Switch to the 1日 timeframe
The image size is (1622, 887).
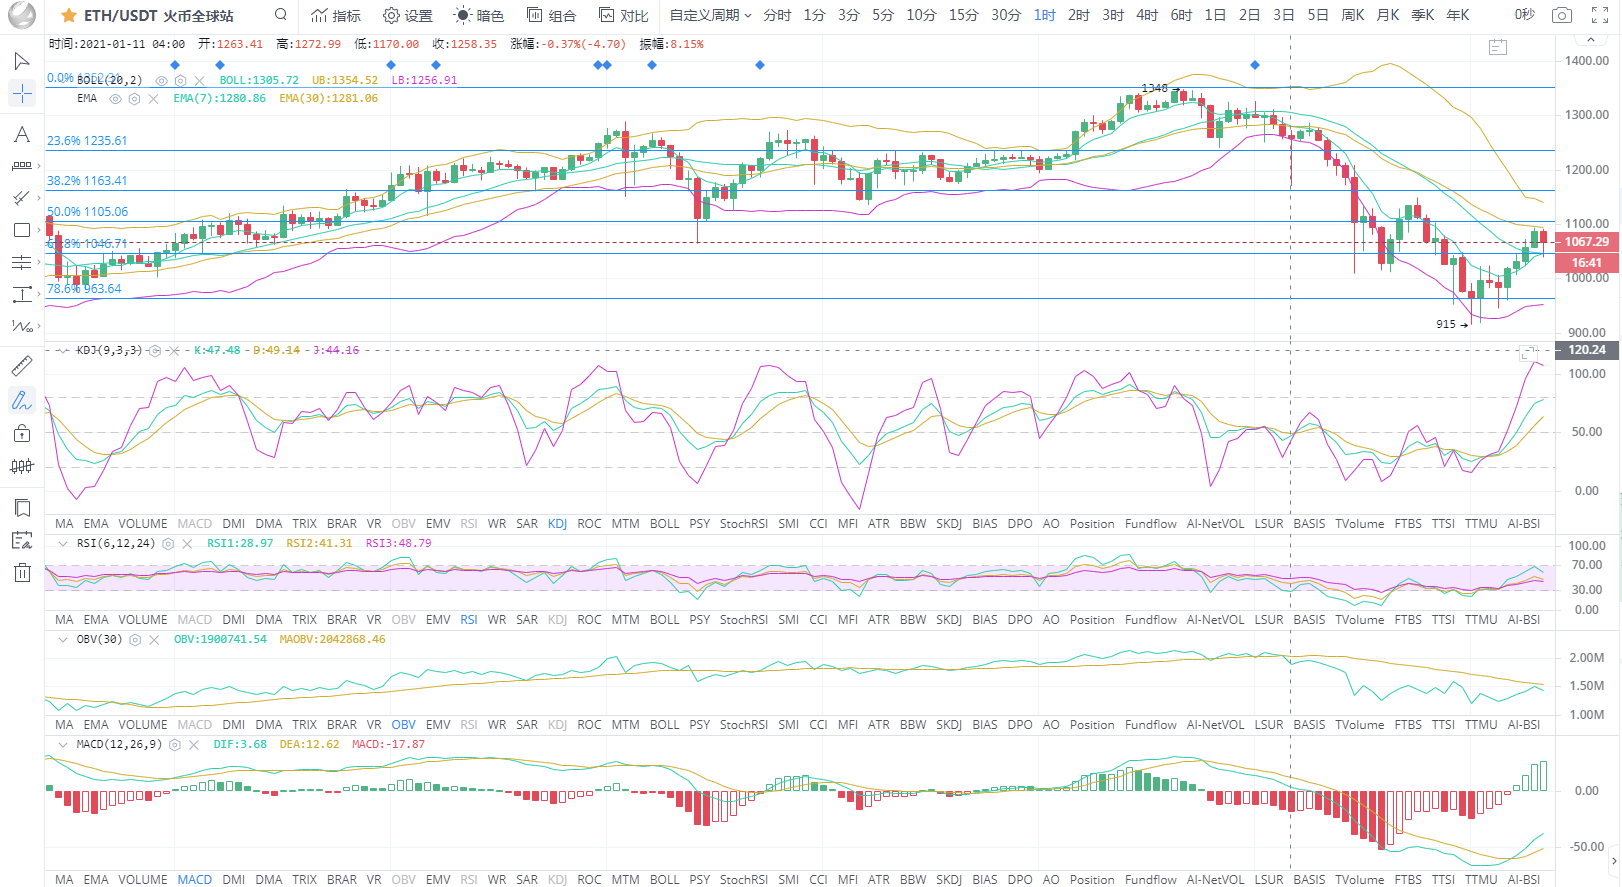[1215, 16]
